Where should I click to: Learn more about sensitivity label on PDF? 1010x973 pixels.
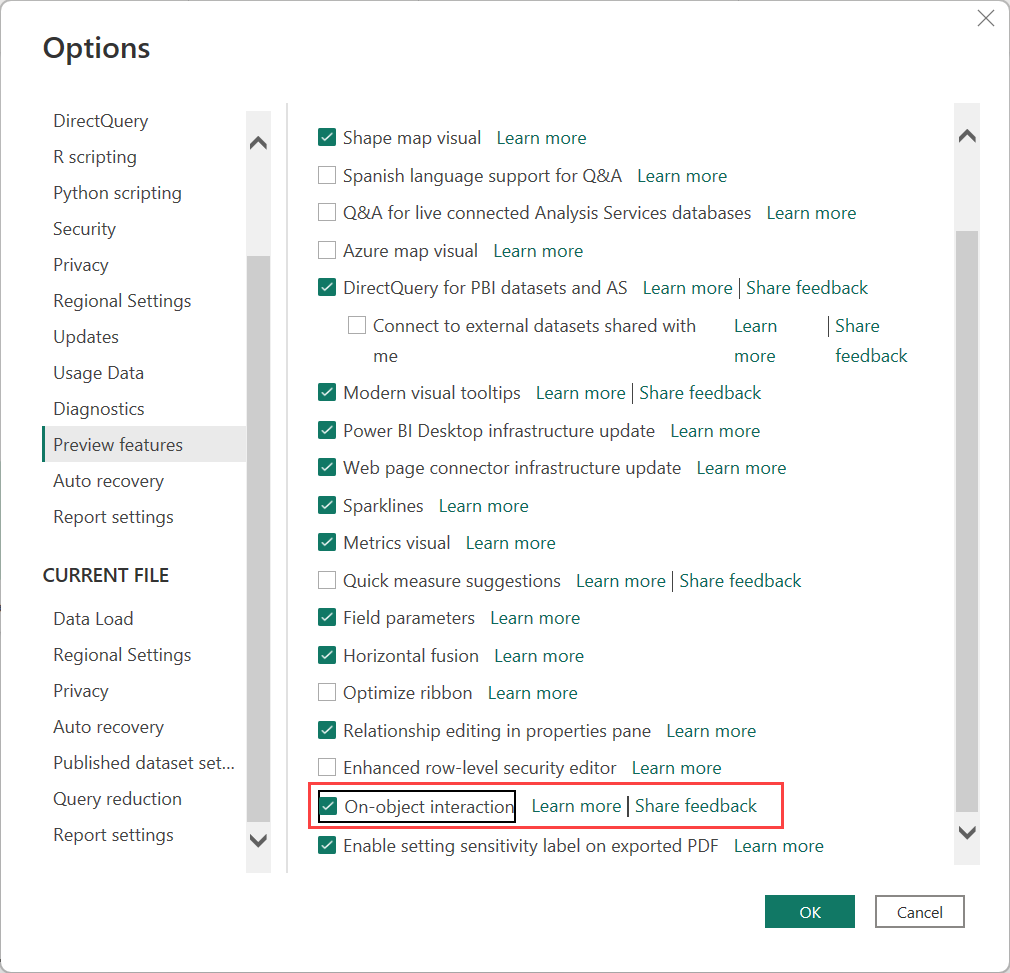click(x=778, y=846)
